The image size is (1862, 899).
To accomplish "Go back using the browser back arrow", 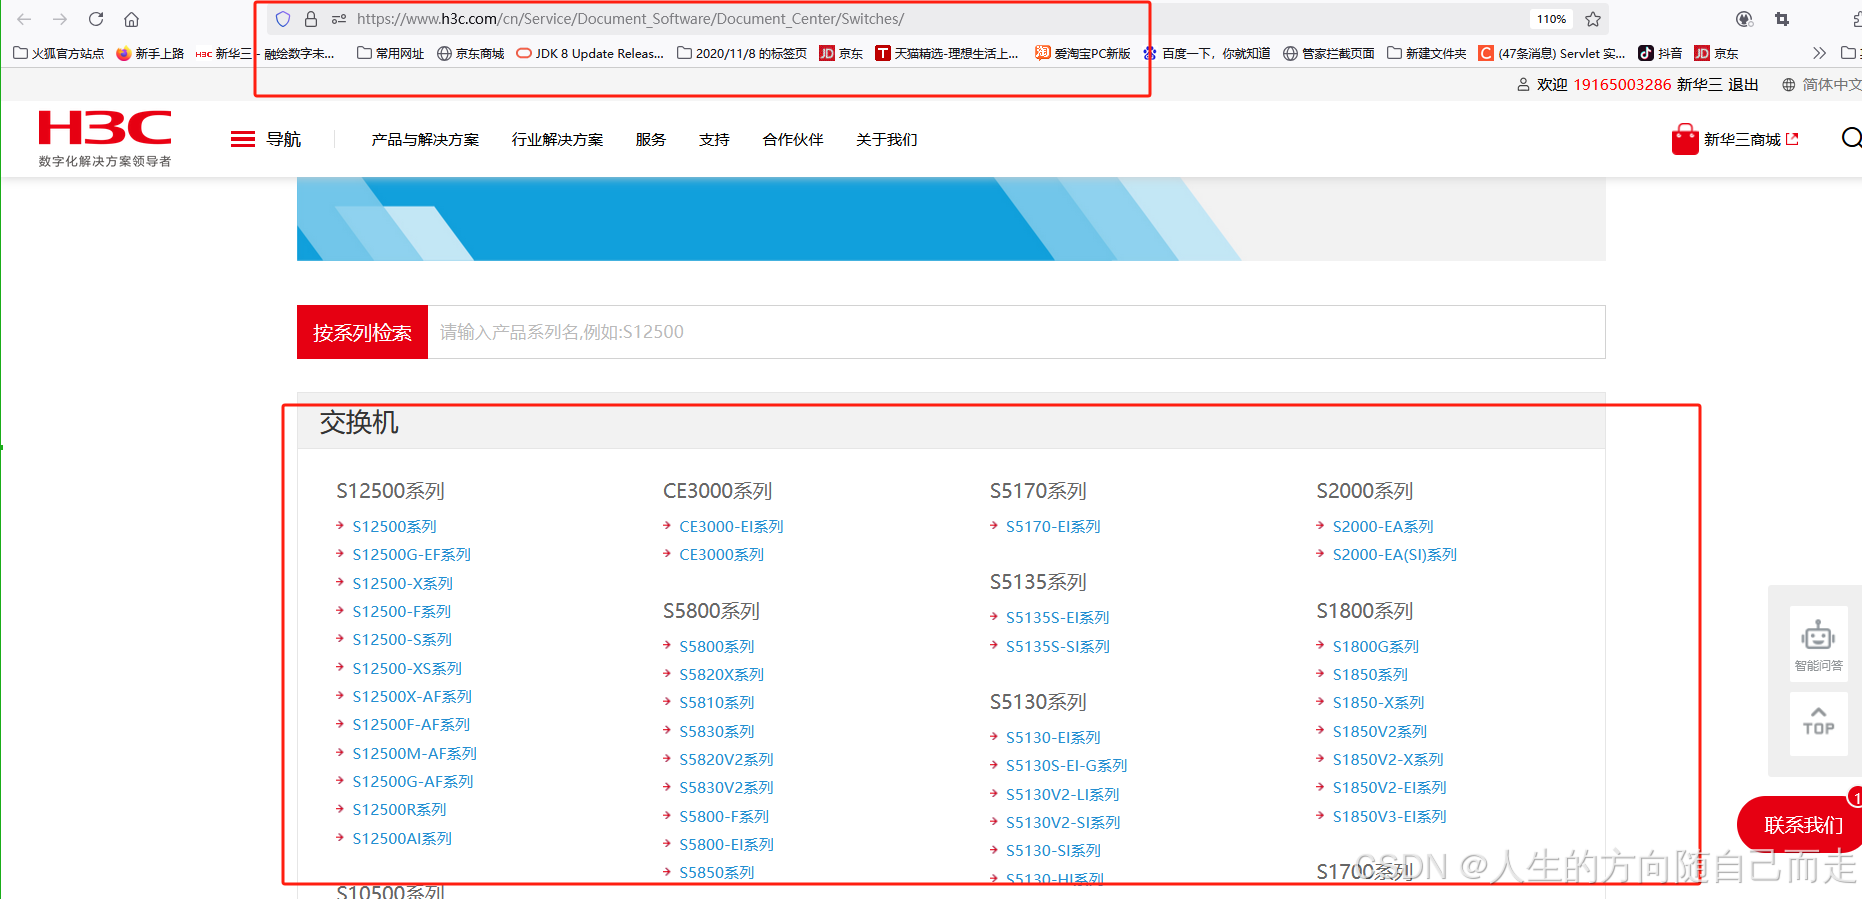I will (x=24, y=19).
